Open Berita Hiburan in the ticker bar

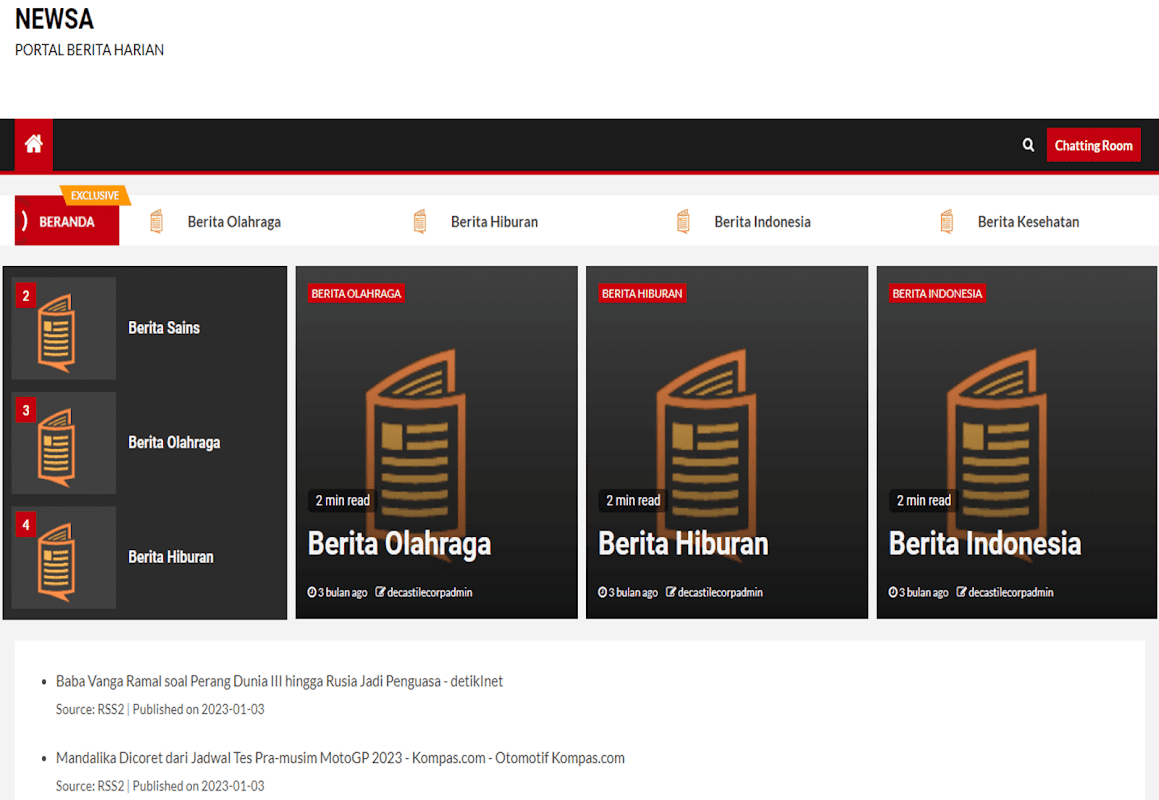pyautogui.click(x=494, y=222)
